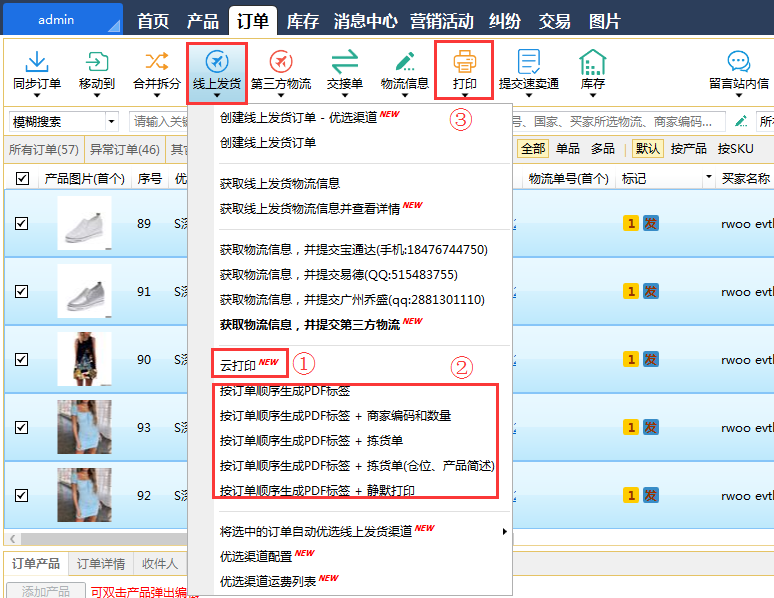The image size is (774, 598).
Task: Select the 单品 filter toggle
Action: [x=568, y=149]
